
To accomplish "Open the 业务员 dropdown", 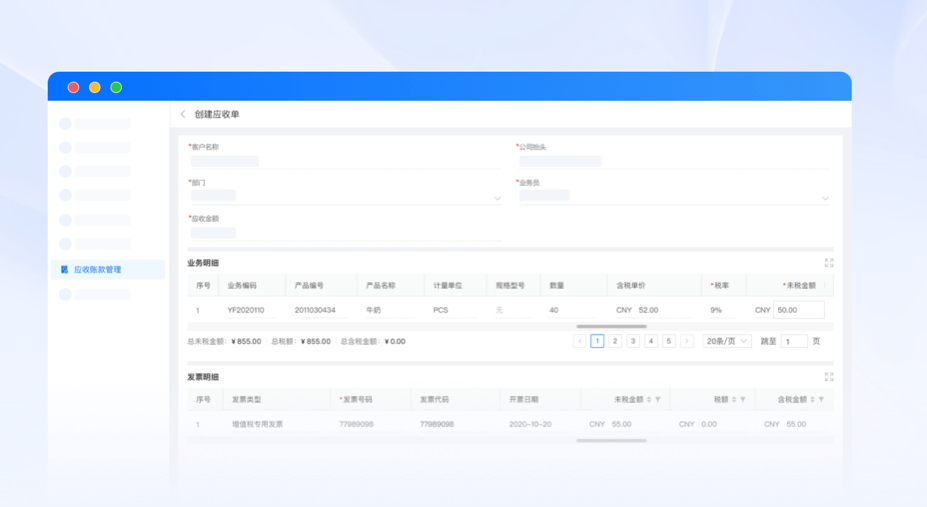I will coord(824,198).
